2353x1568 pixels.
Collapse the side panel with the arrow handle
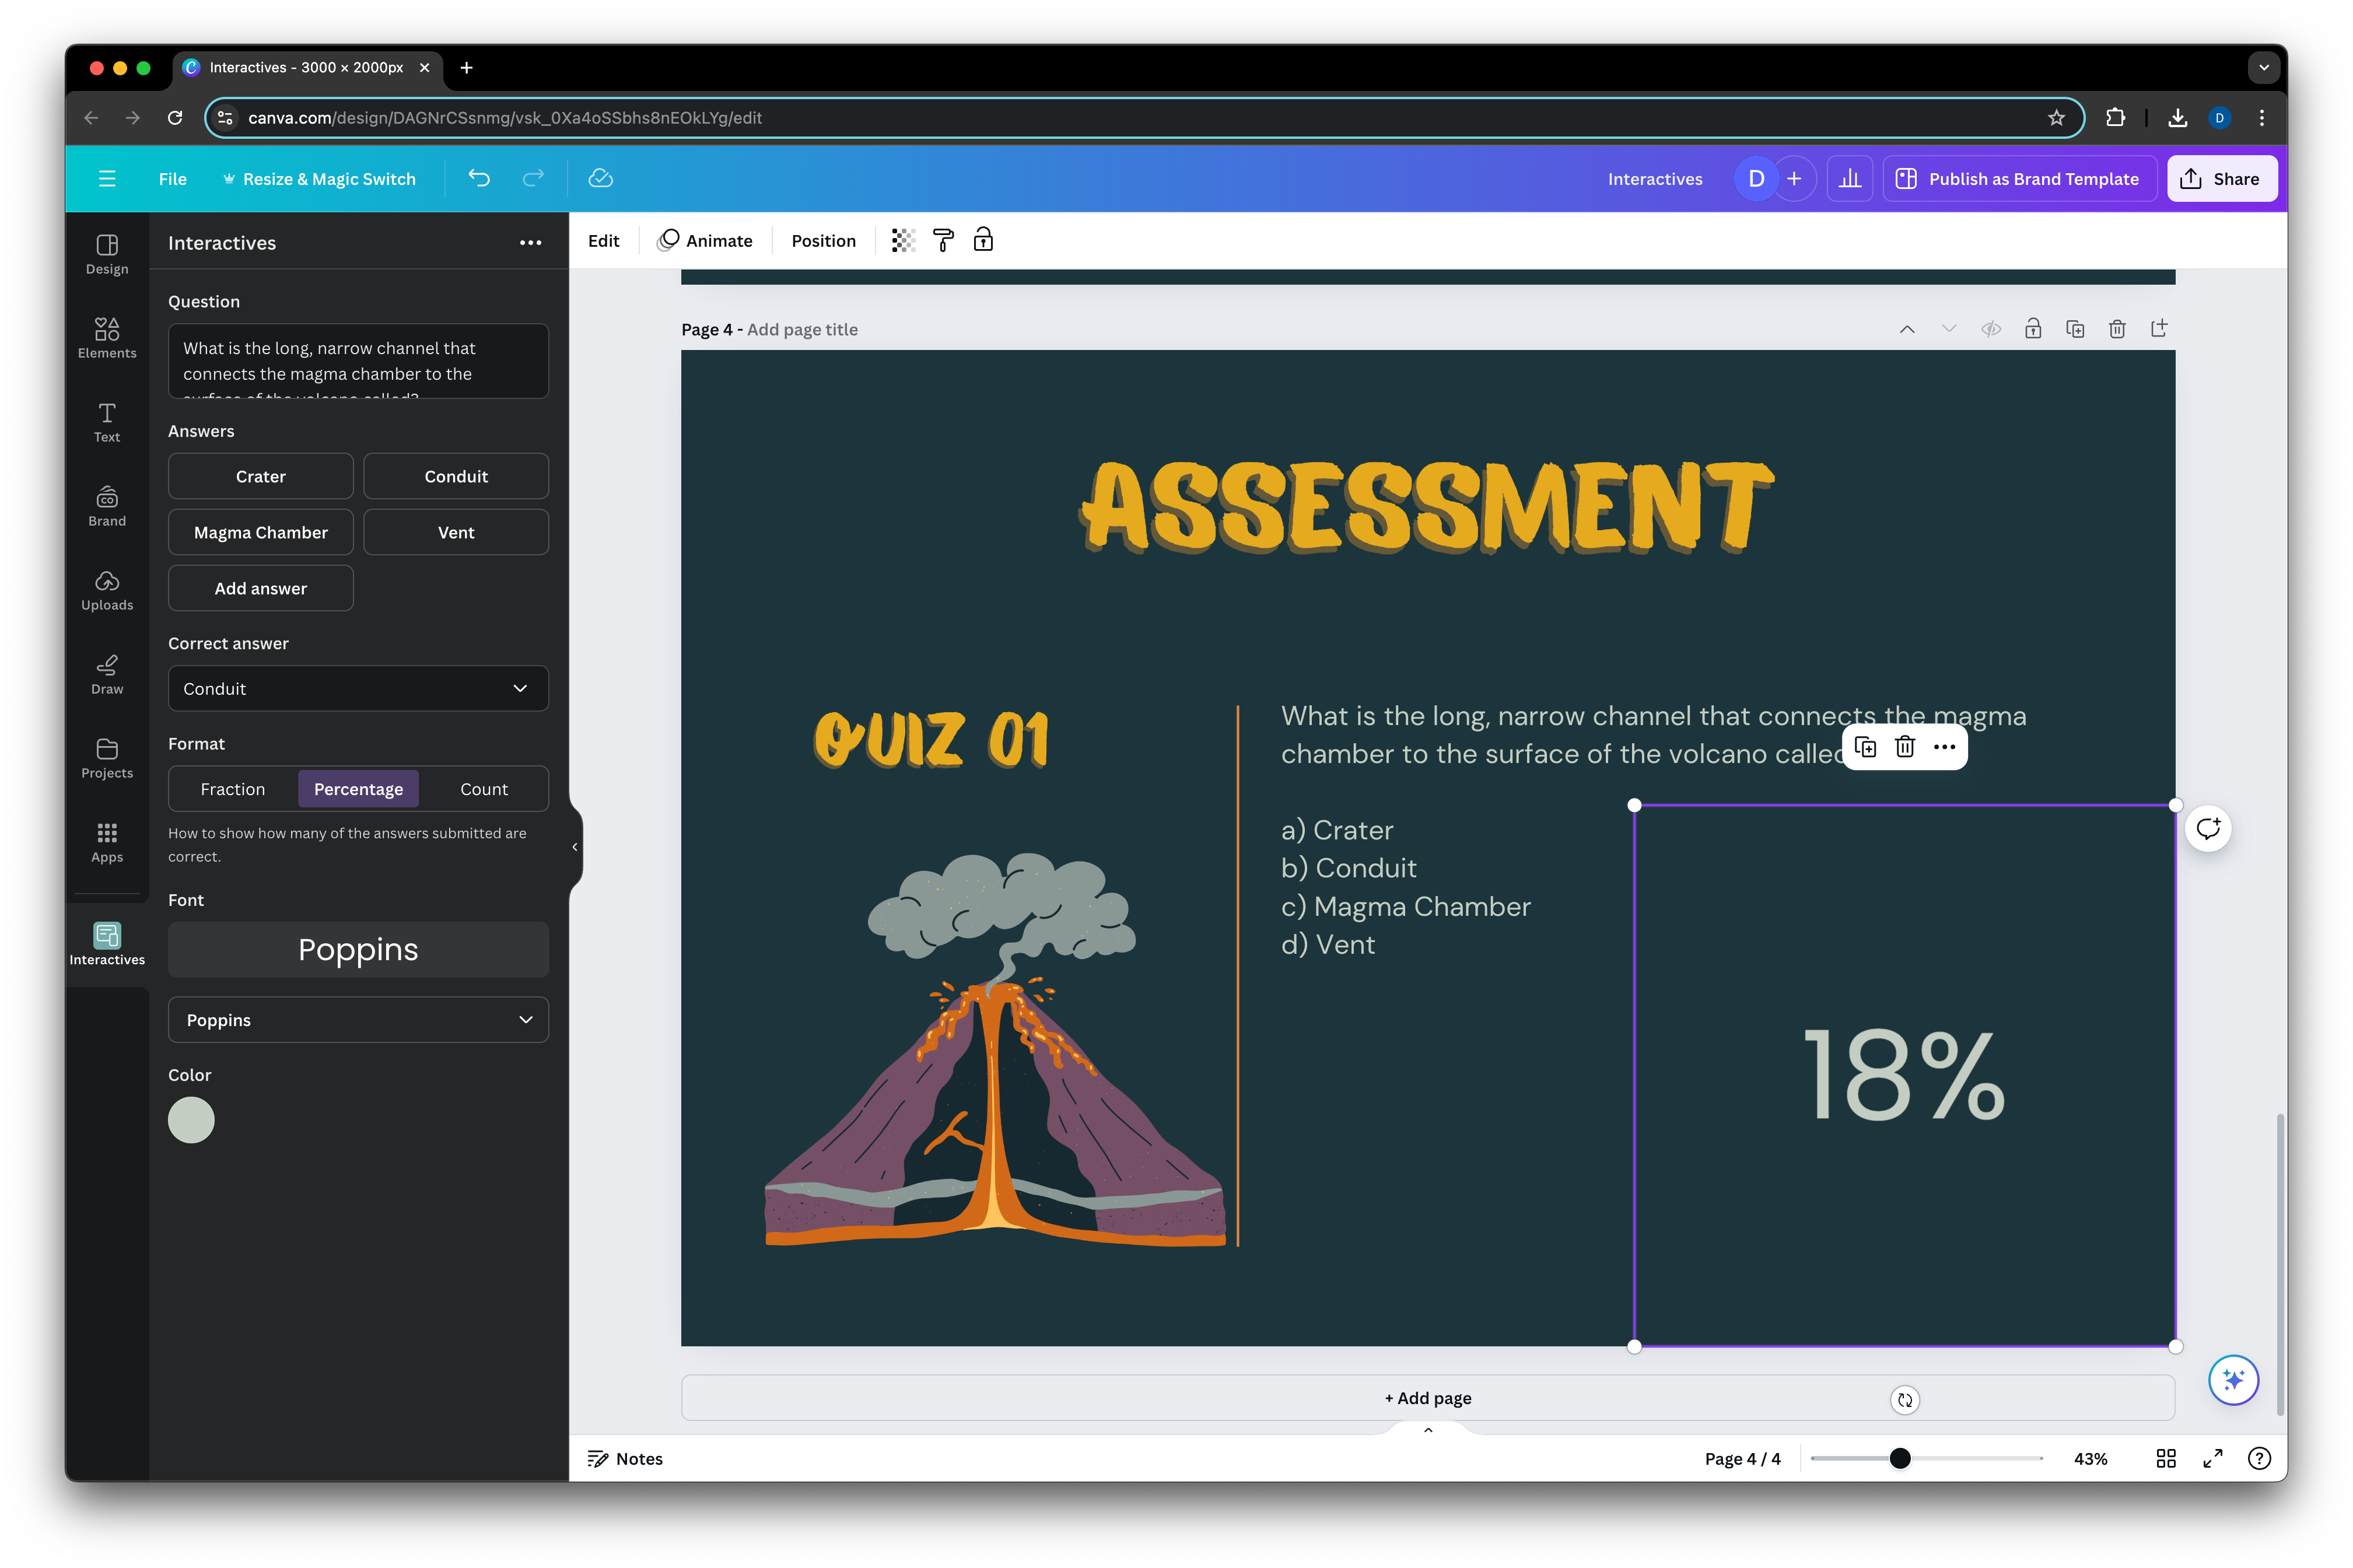(x=575, y=847)
